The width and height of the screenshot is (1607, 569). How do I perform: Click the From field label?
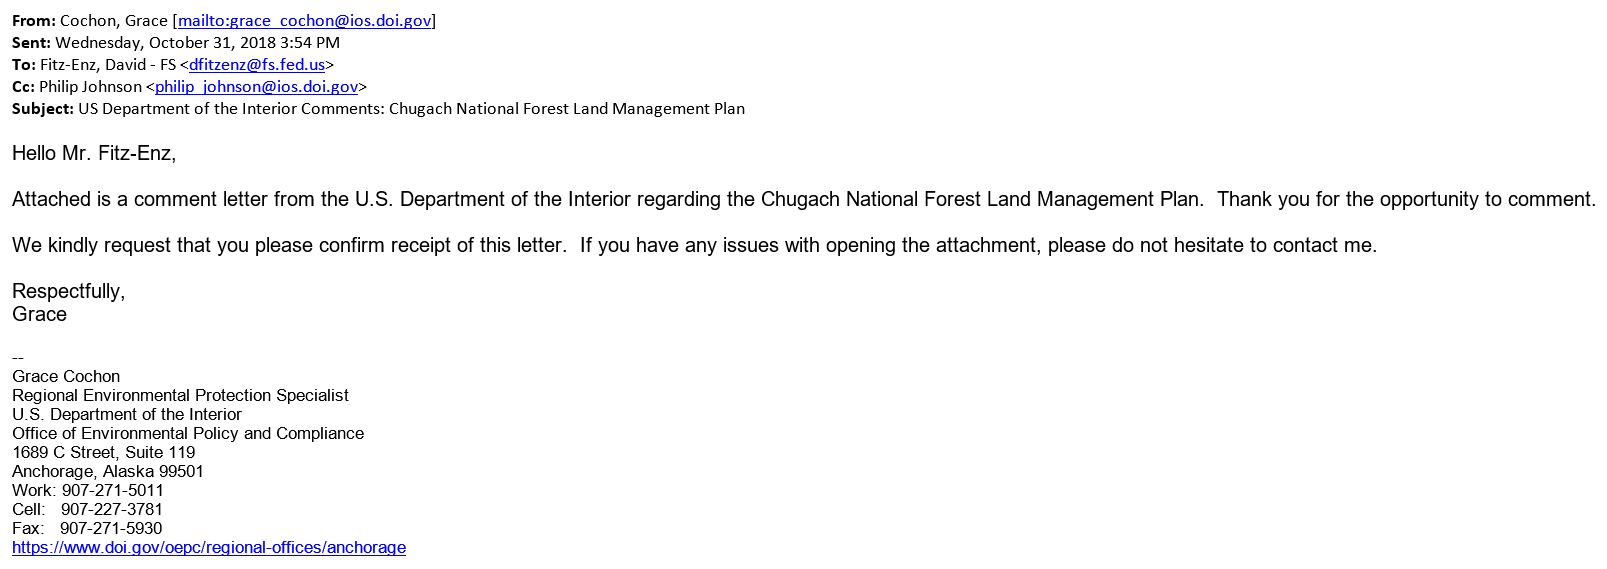click(34, 20)
